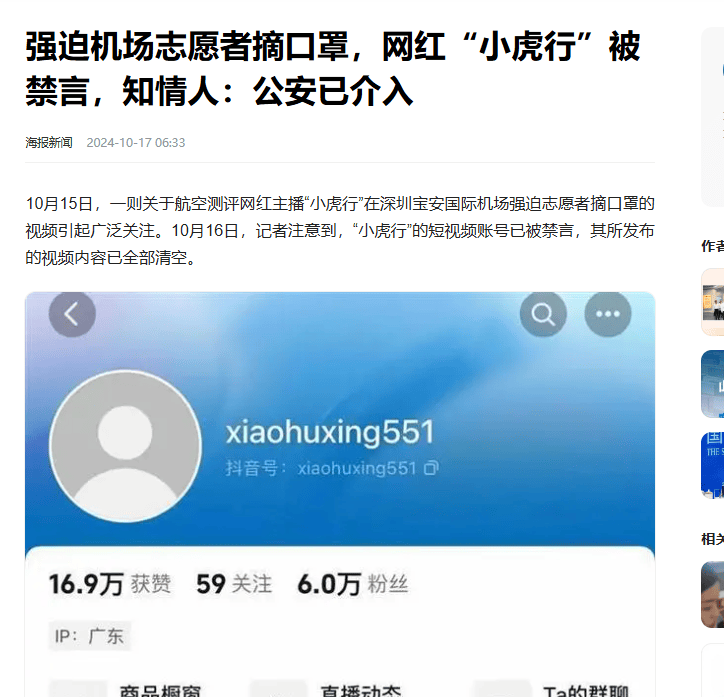Screen dimensions: 724x697
Task: Select the 59 关注 stat
Action: point(234,584)
